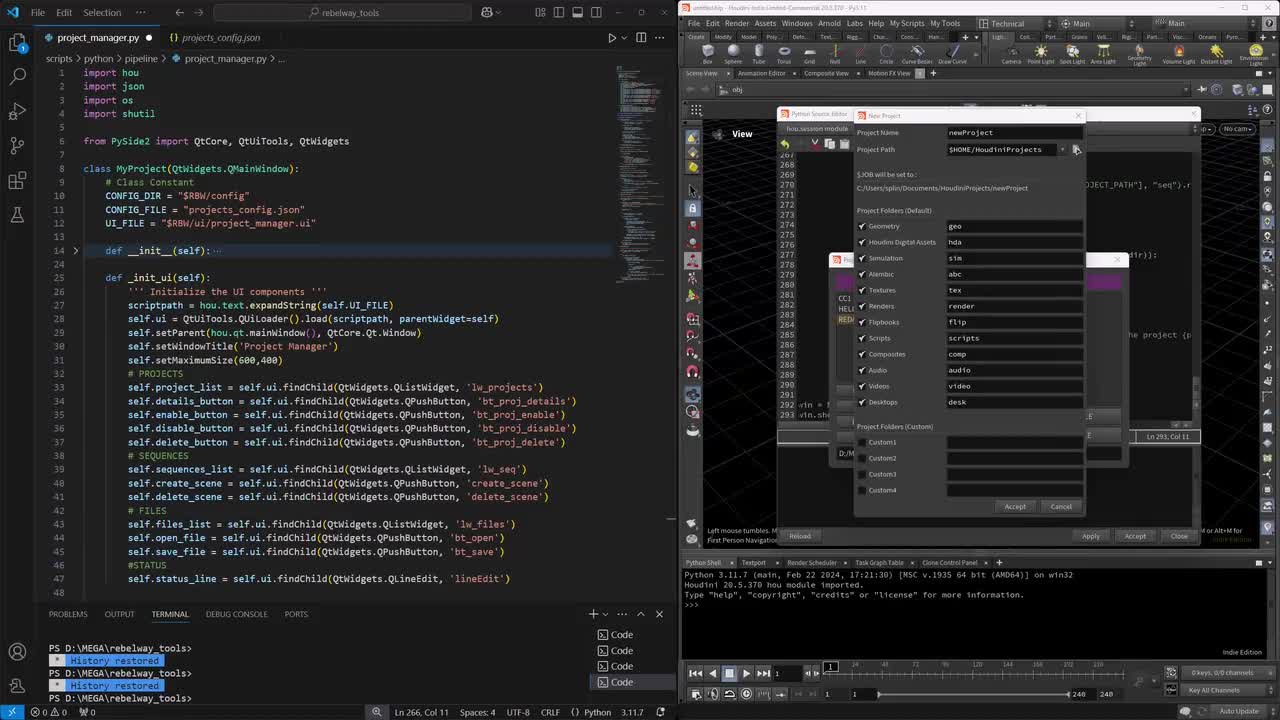Viewport: 1280px width, 720px height.
Task: Add a Distant Light in Houdini
Action: 1216,53
